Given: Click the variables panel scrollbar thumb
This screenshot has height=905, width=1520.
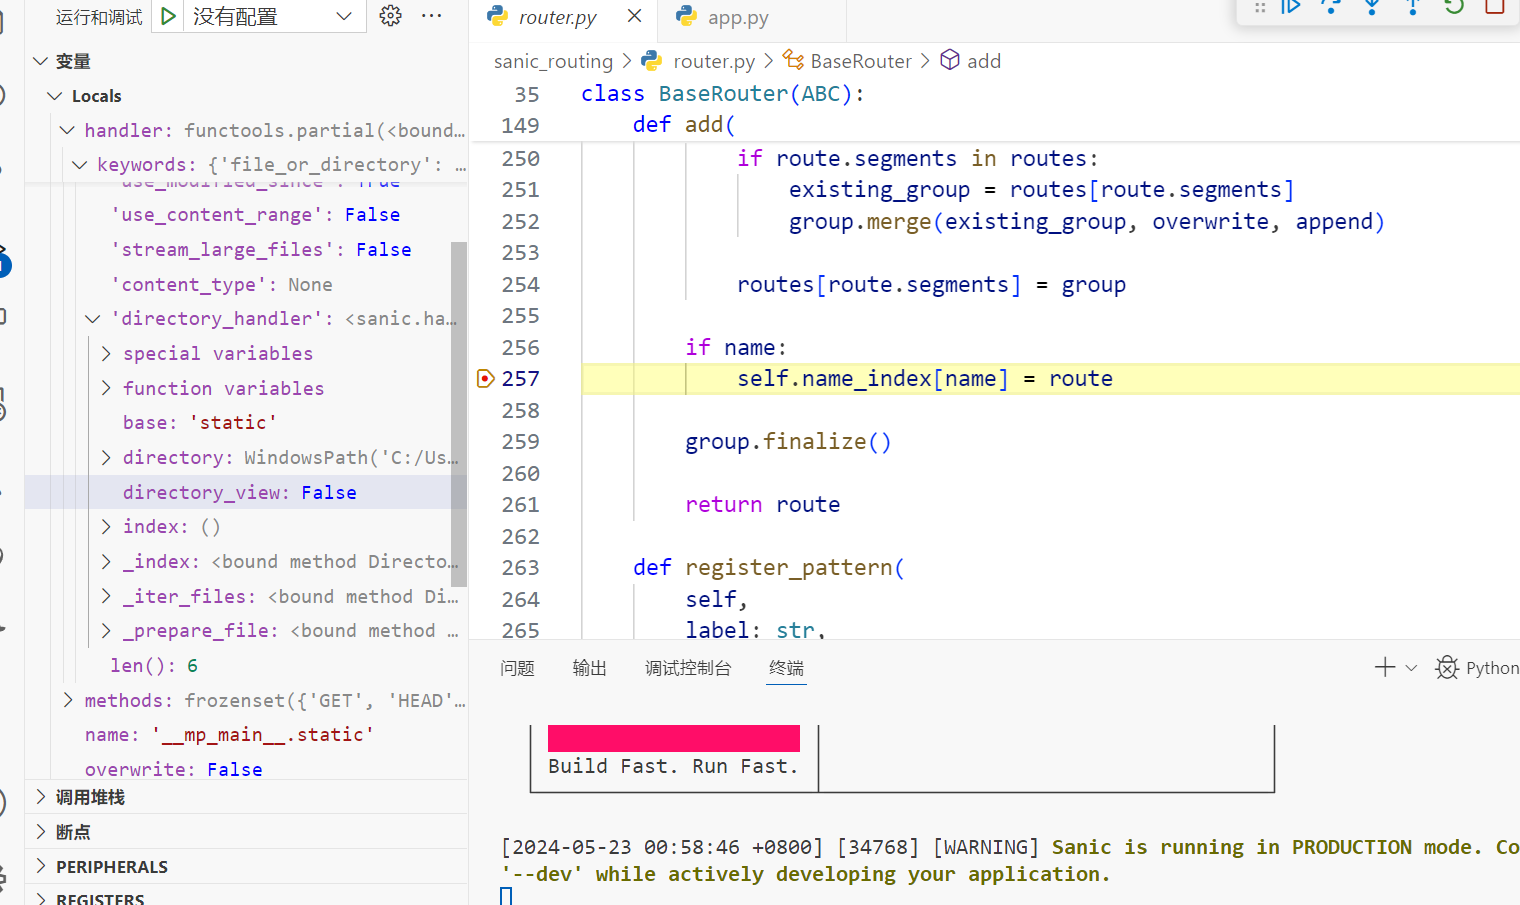Looking at the screenshot, I should 459,413.
